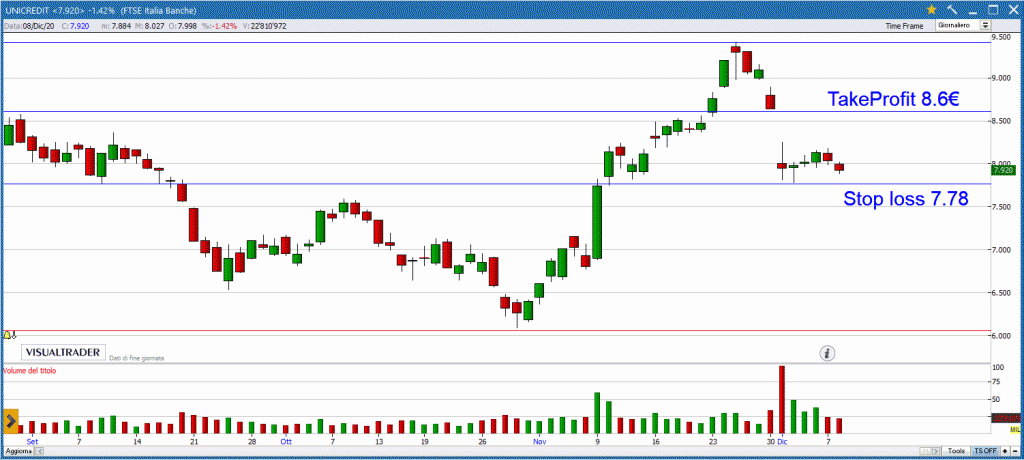This screenshot has width=1024, height=460.
Task: Click the opening price O: 7.998 field
Action: click(182, 26)
